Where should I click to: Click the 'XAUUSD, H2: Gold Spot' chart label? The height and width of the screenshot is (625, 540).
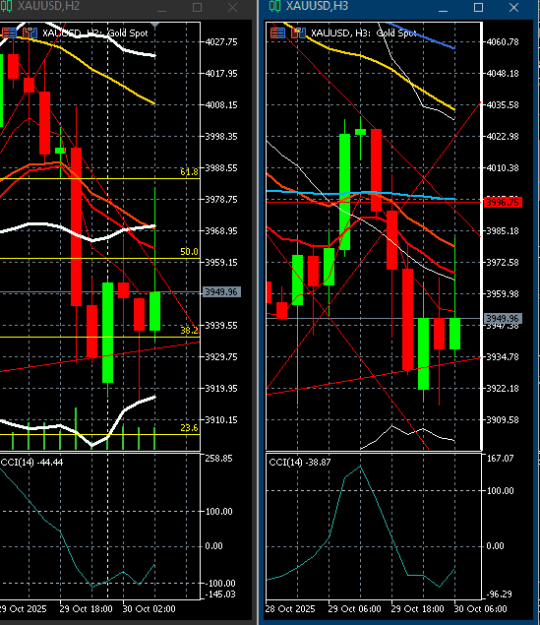pyautogui.click(x=95, y=33)
